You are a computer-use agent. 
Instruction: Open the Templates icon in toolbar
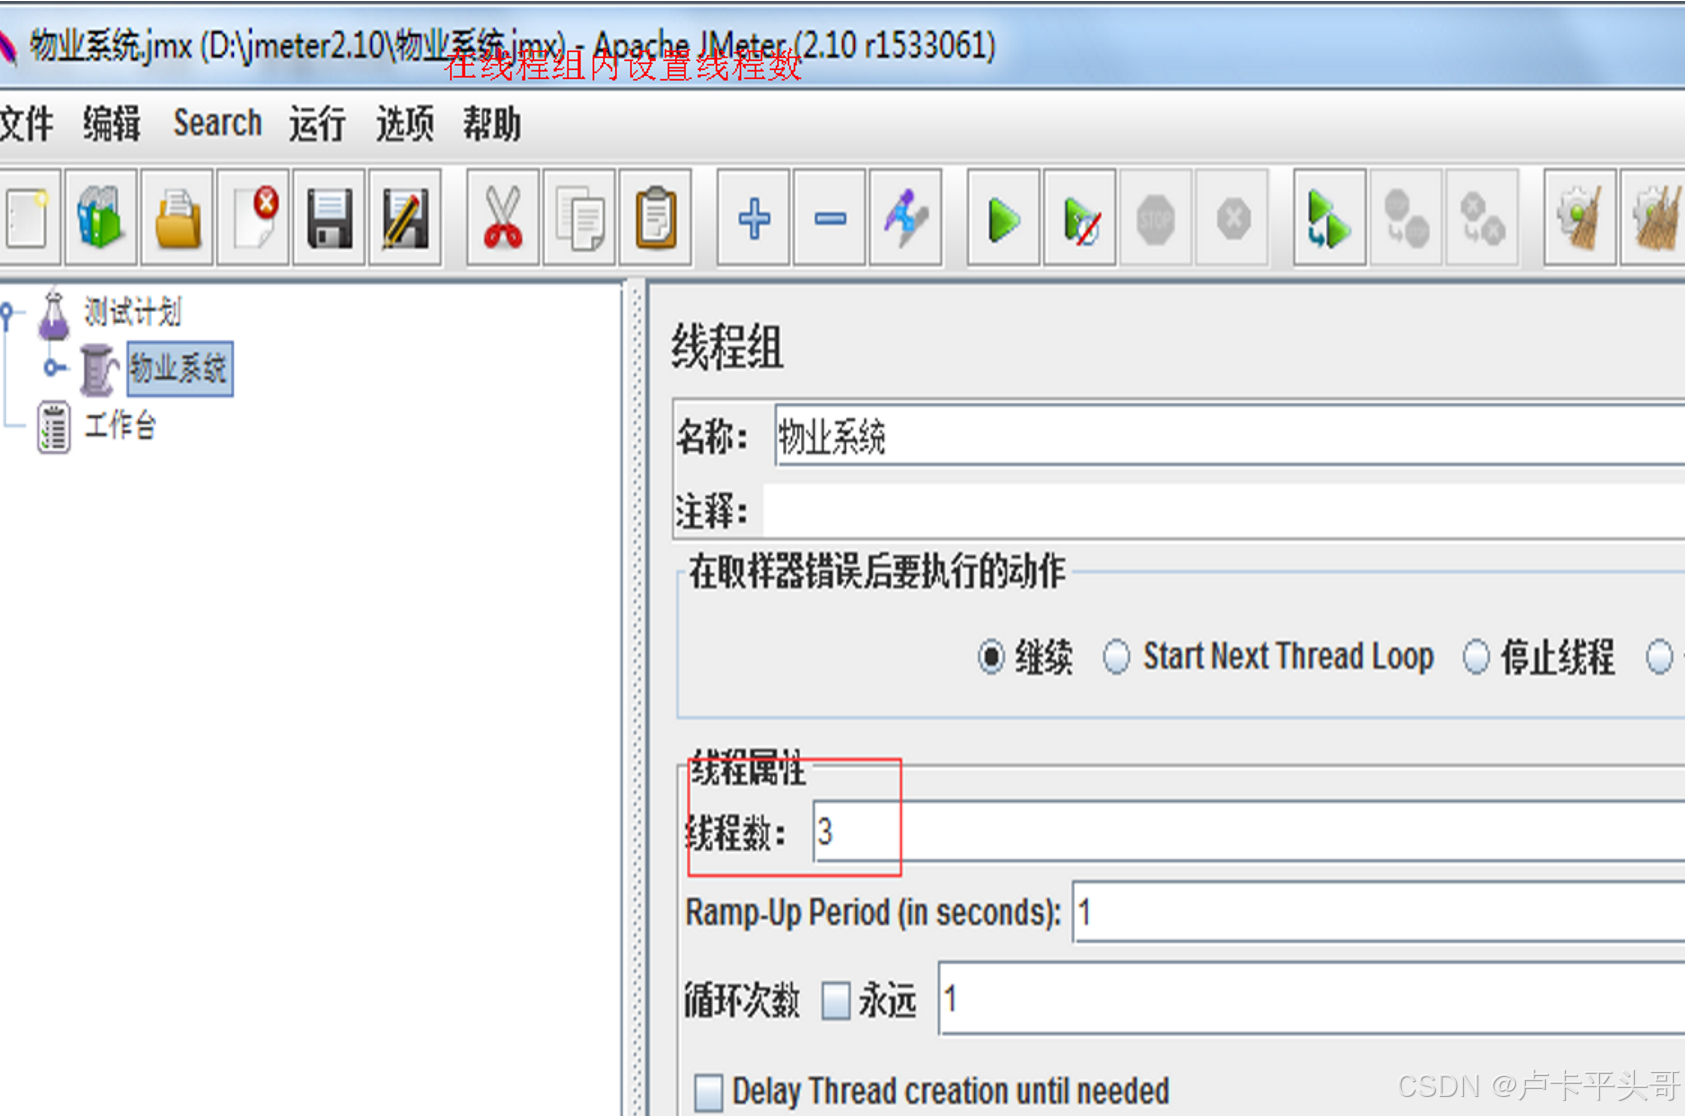pos(101,218)
